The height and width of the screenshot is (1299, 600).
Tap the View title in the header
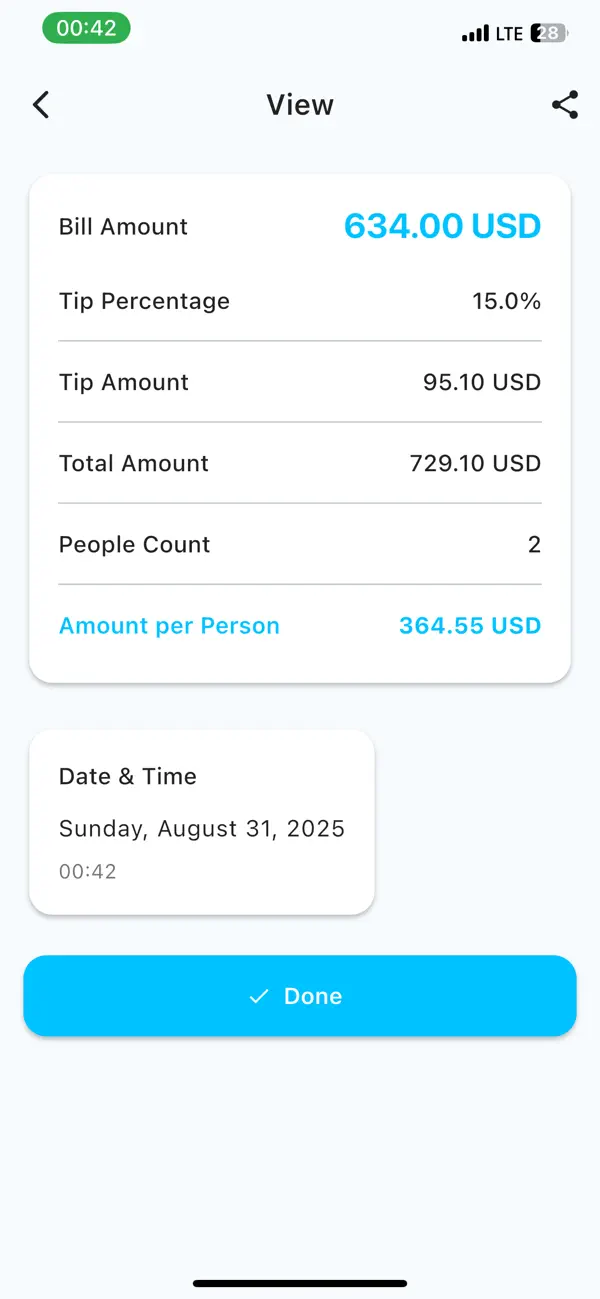tap(299, 104)
